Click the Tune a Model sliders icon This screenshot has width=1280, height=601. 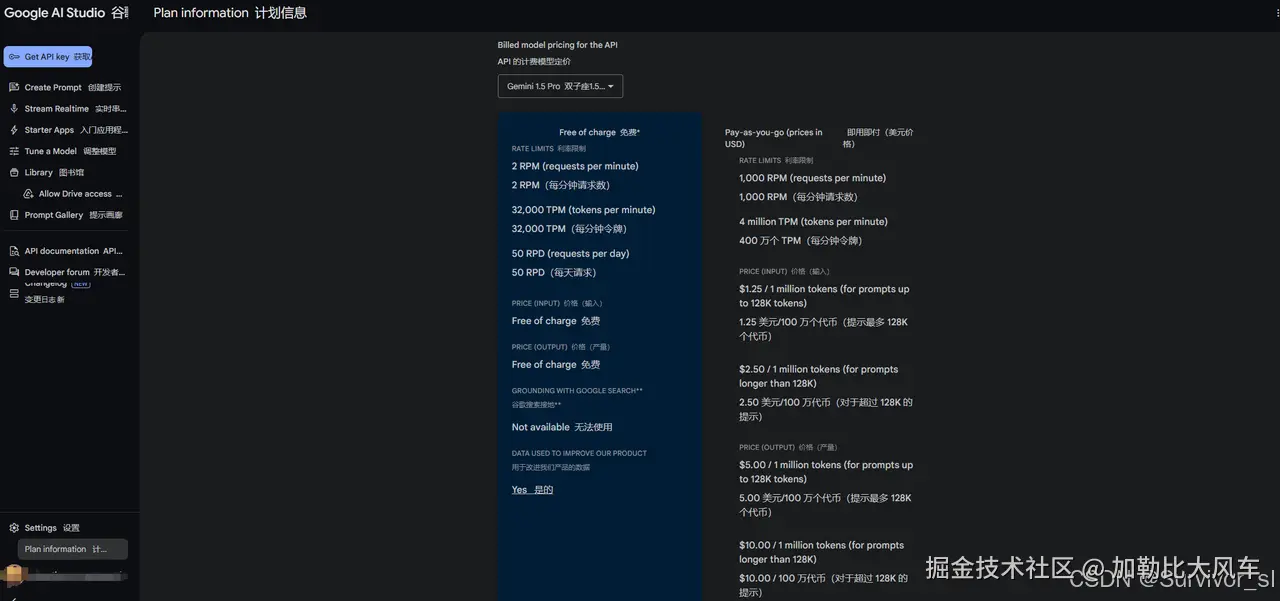(14, 151)
